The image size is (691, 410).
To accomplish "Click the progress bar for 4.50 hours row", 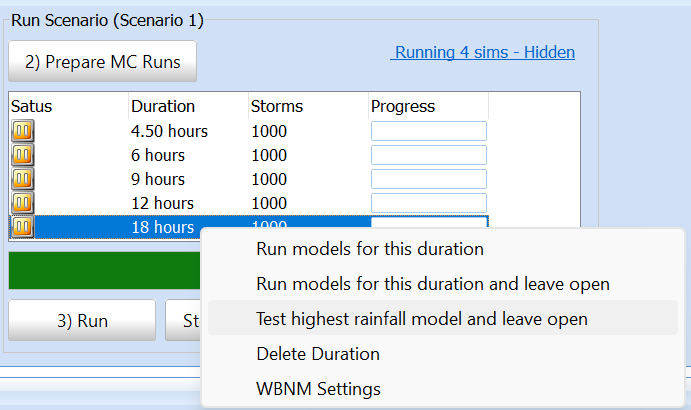I will (x=428, y=131).
